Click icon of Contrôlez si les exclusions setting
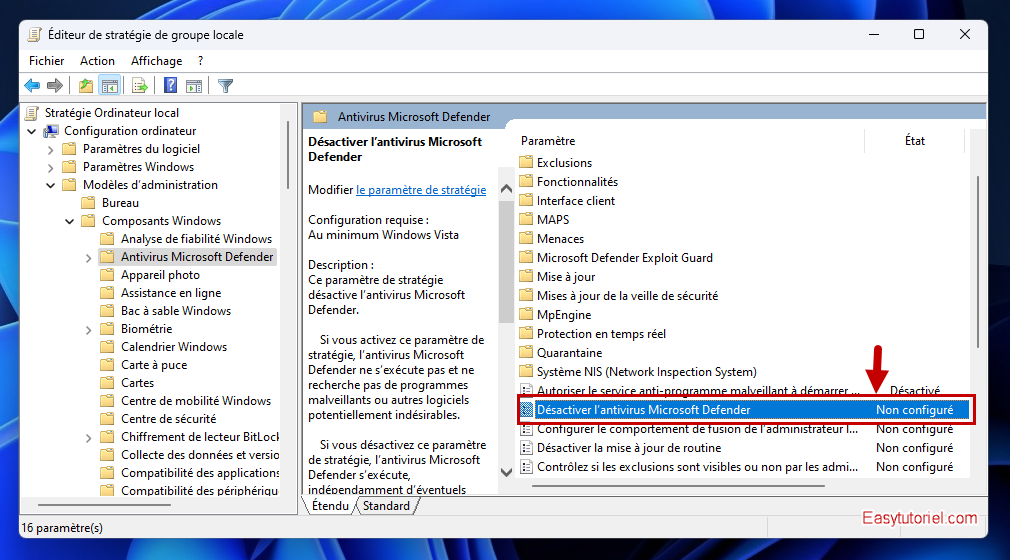The image size is (1010, 560). [x=526, y=467]
